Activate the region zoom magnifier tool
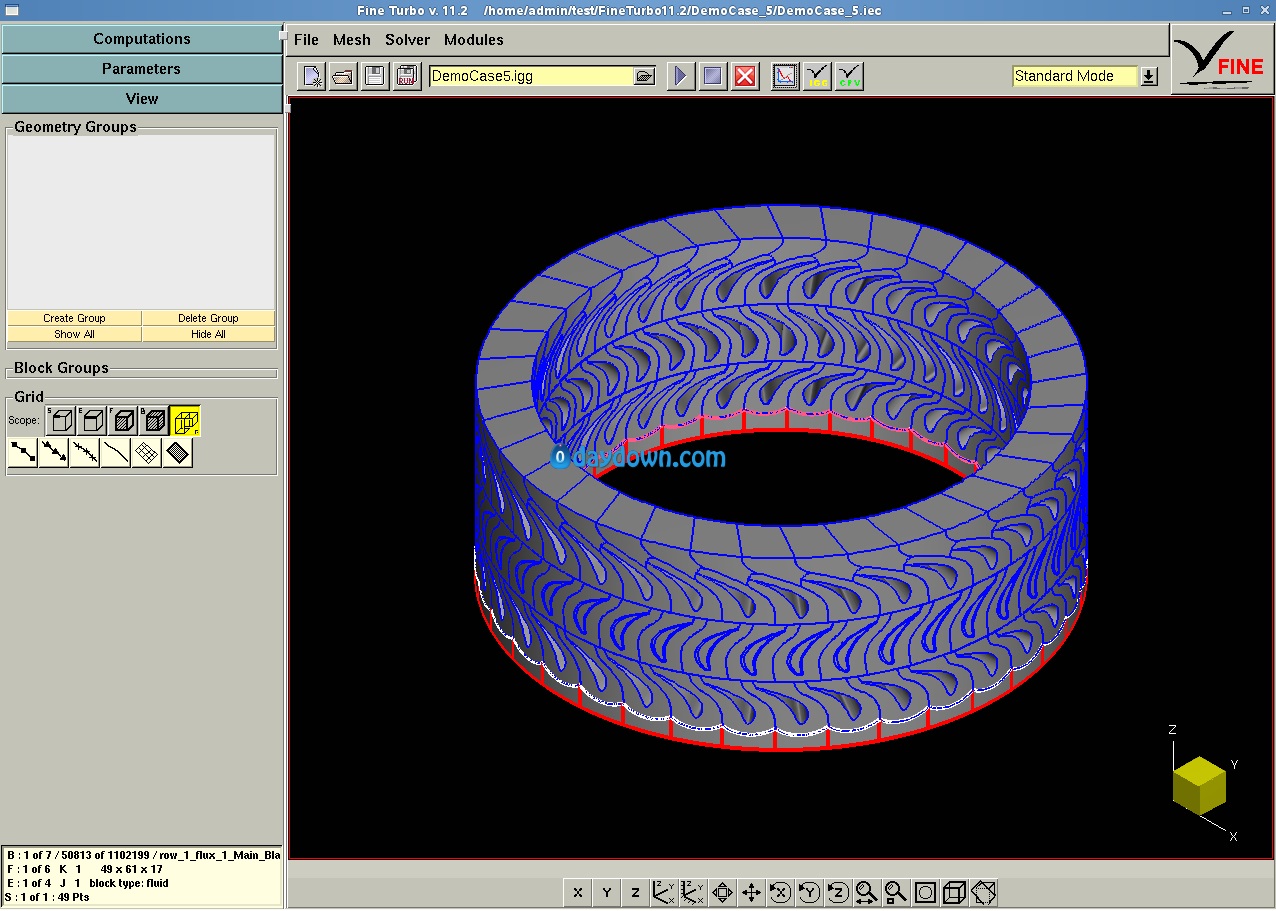This screenshot has width=1276, height=911. click(x=896, y=893)
